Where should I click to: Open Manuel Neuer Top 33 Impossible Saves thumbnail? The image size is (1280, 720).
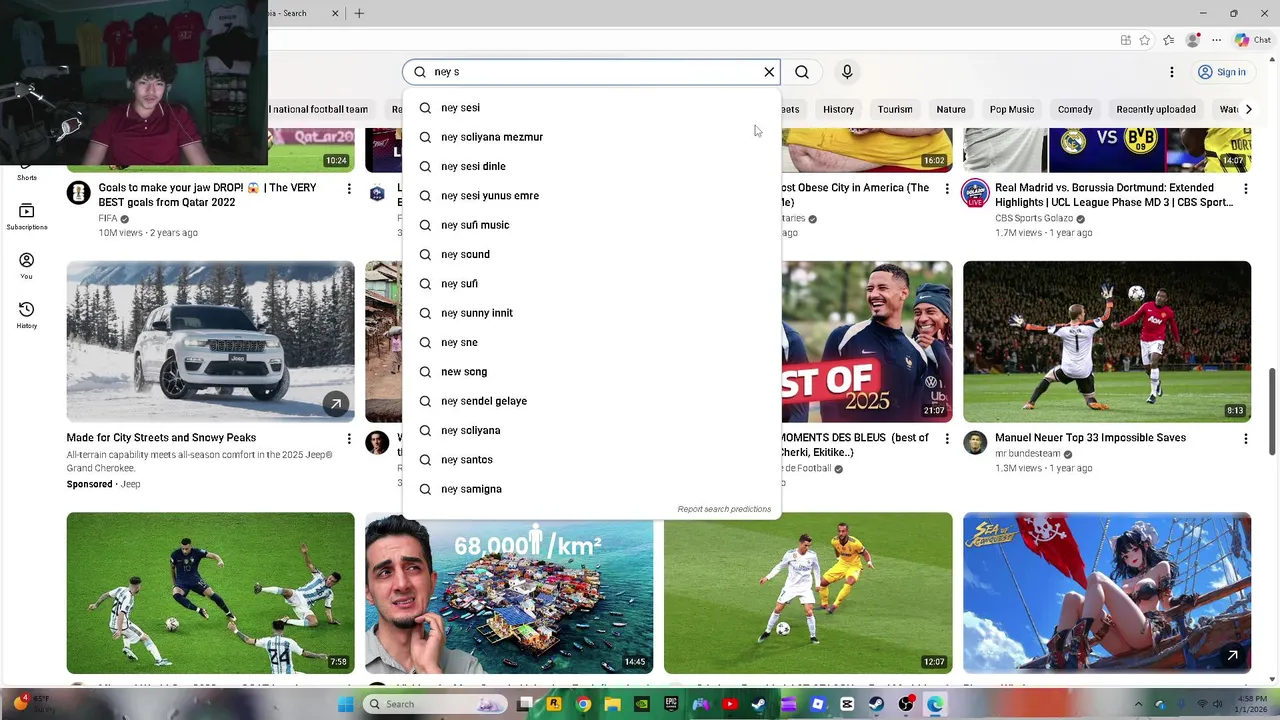[1107, 341]
